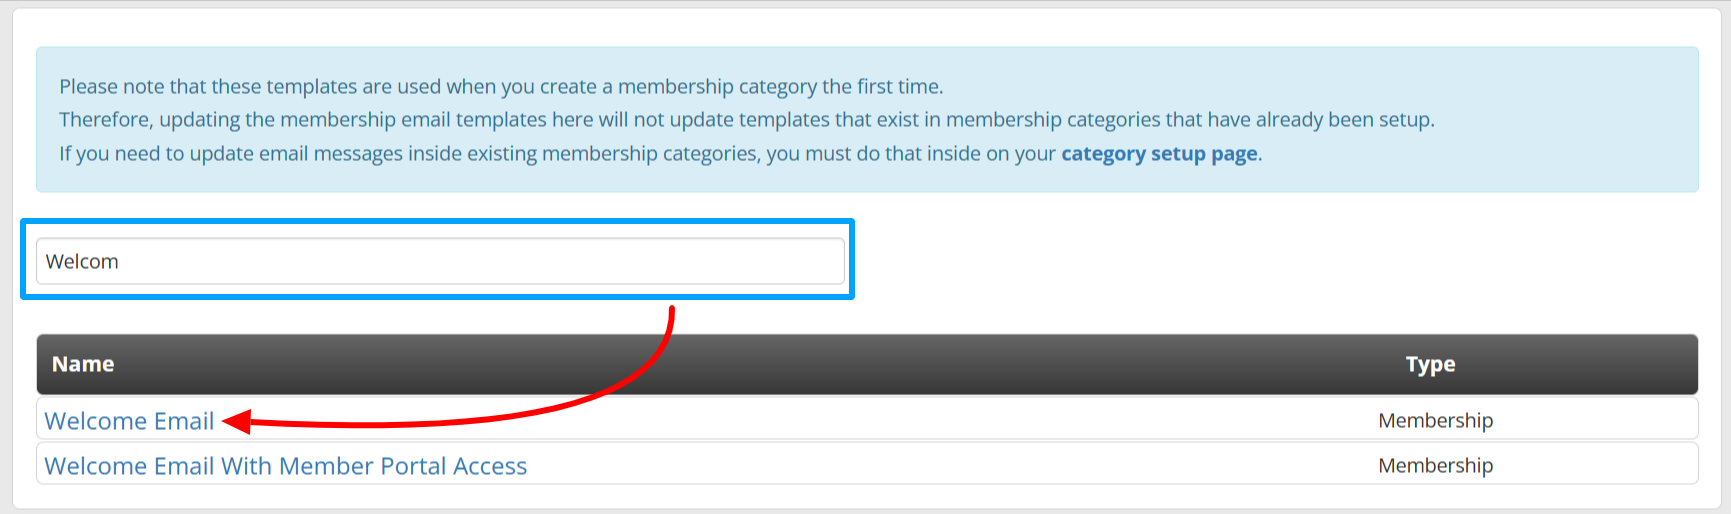Click the notice line starting "Please note"

(500, 87)
